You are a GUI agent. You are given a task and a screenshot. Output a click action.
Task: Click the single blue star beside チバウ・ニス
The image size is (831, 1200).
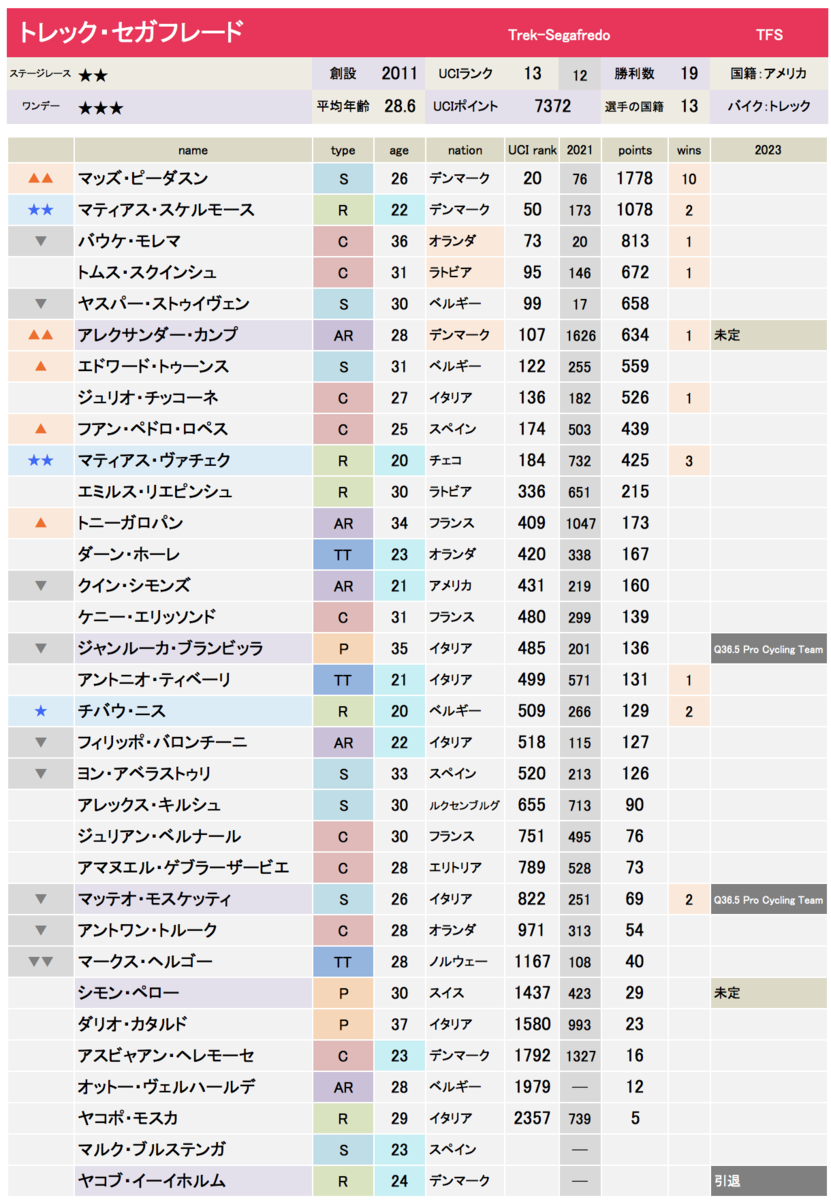tap(41, 711)
